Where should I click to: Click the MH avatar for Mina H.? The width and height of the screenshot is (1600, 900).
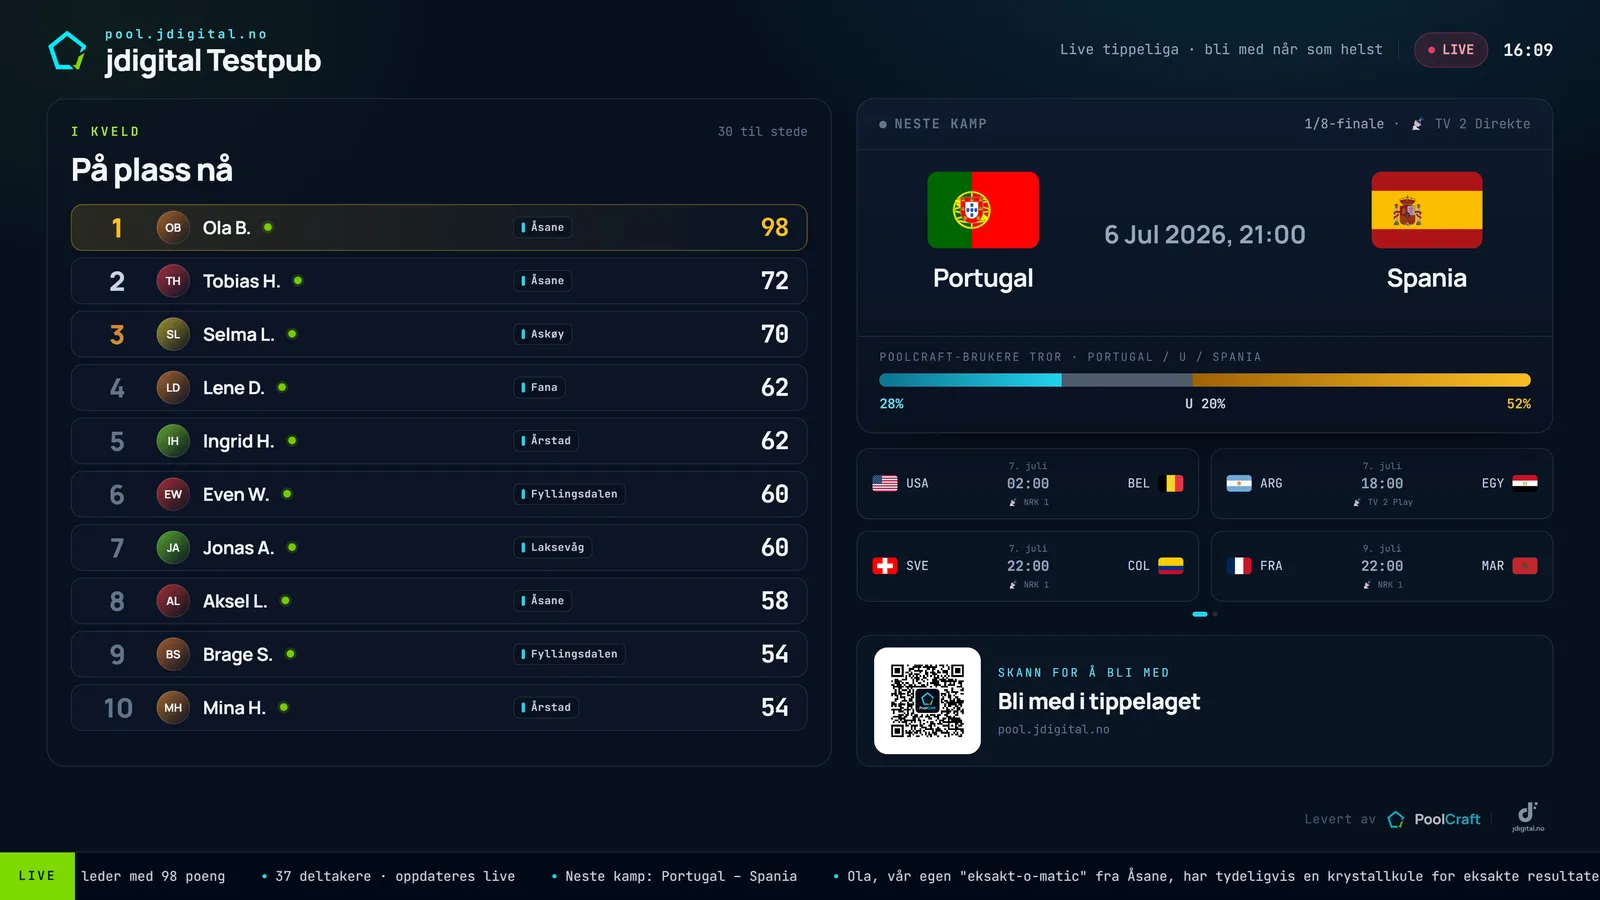point(173,708)
